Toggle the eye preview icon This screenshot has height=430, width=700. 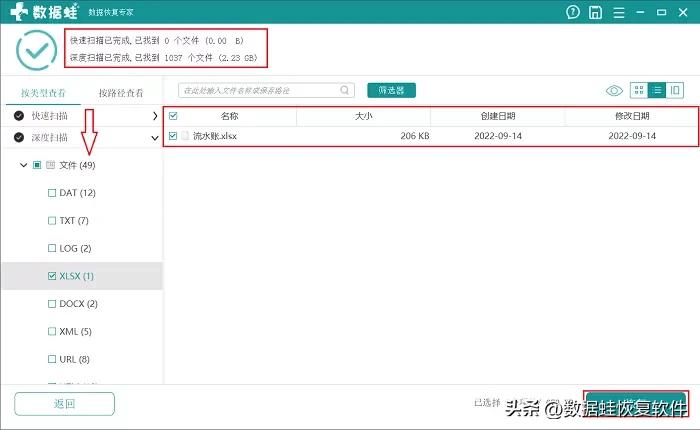pyautogui.click(x=614, y=91)
